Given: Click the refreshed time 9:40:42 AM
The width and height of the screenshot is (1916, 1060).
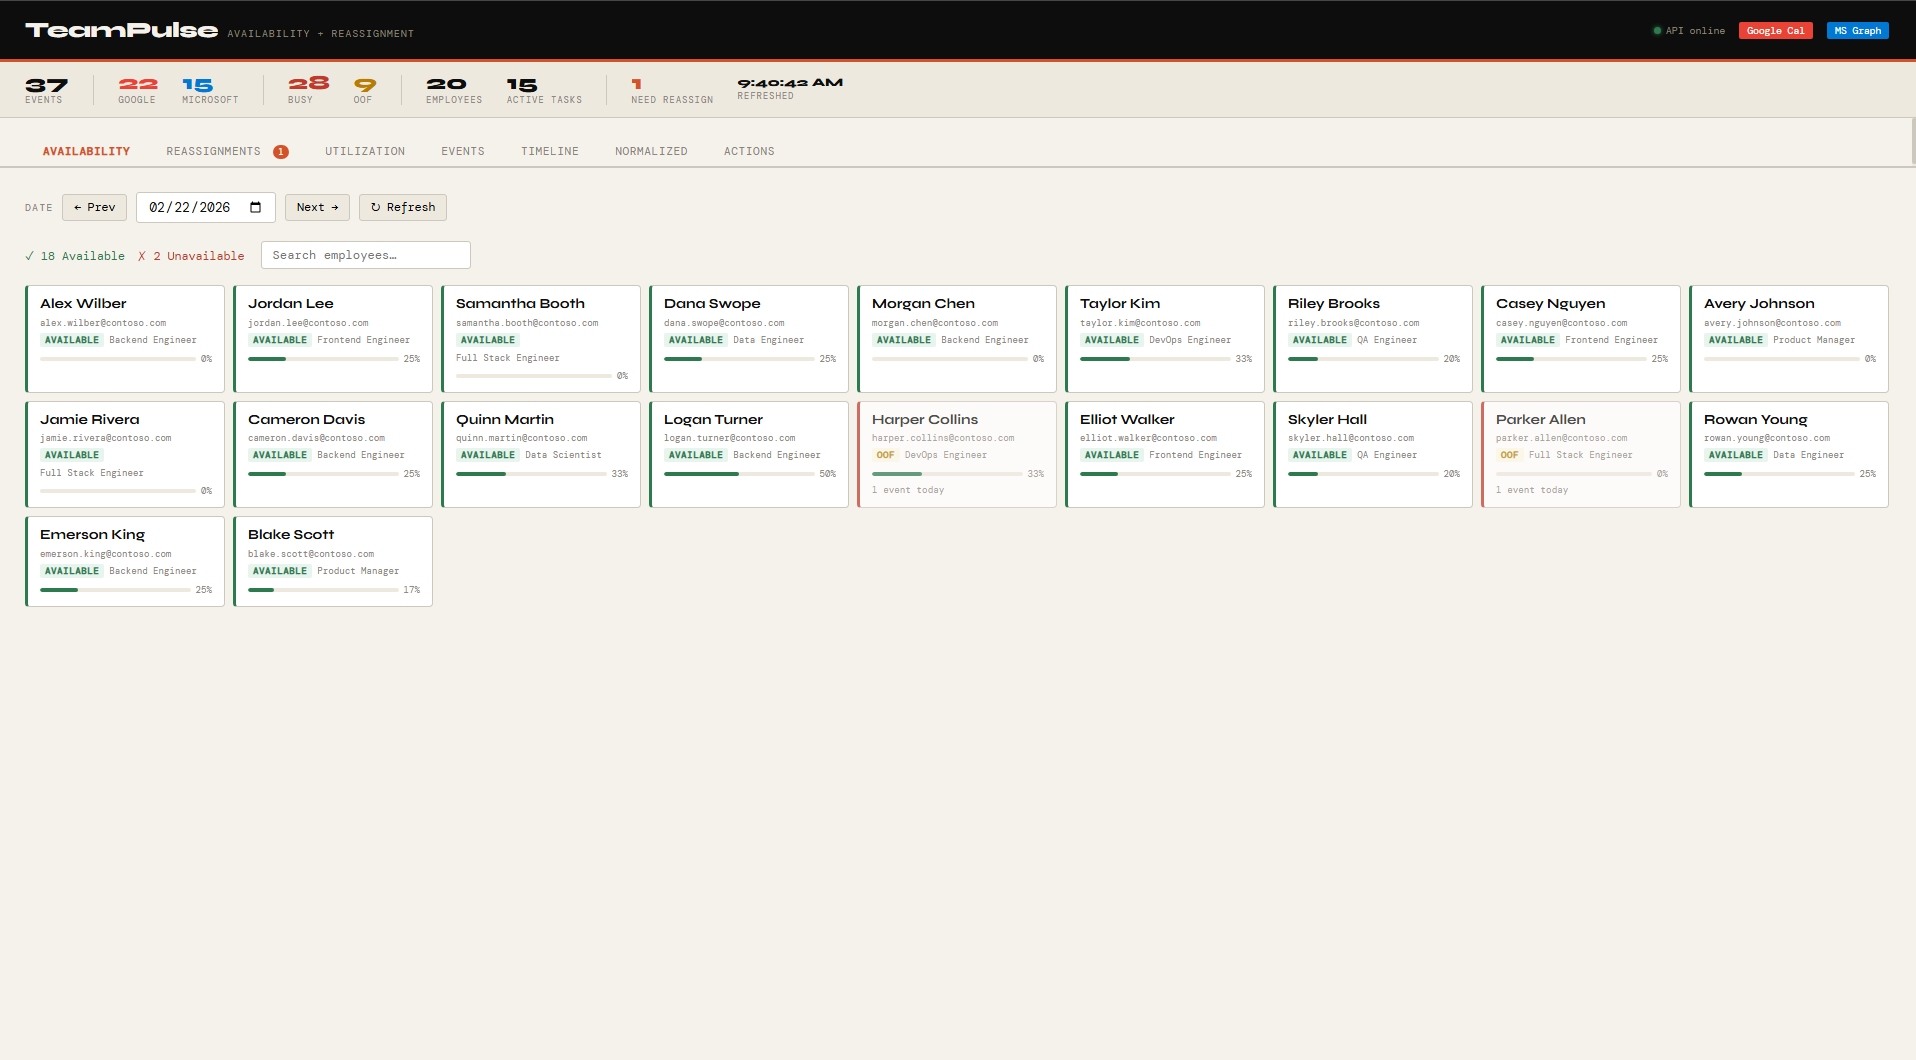Looking at the screenshot, I should click(x=790, y=83).
